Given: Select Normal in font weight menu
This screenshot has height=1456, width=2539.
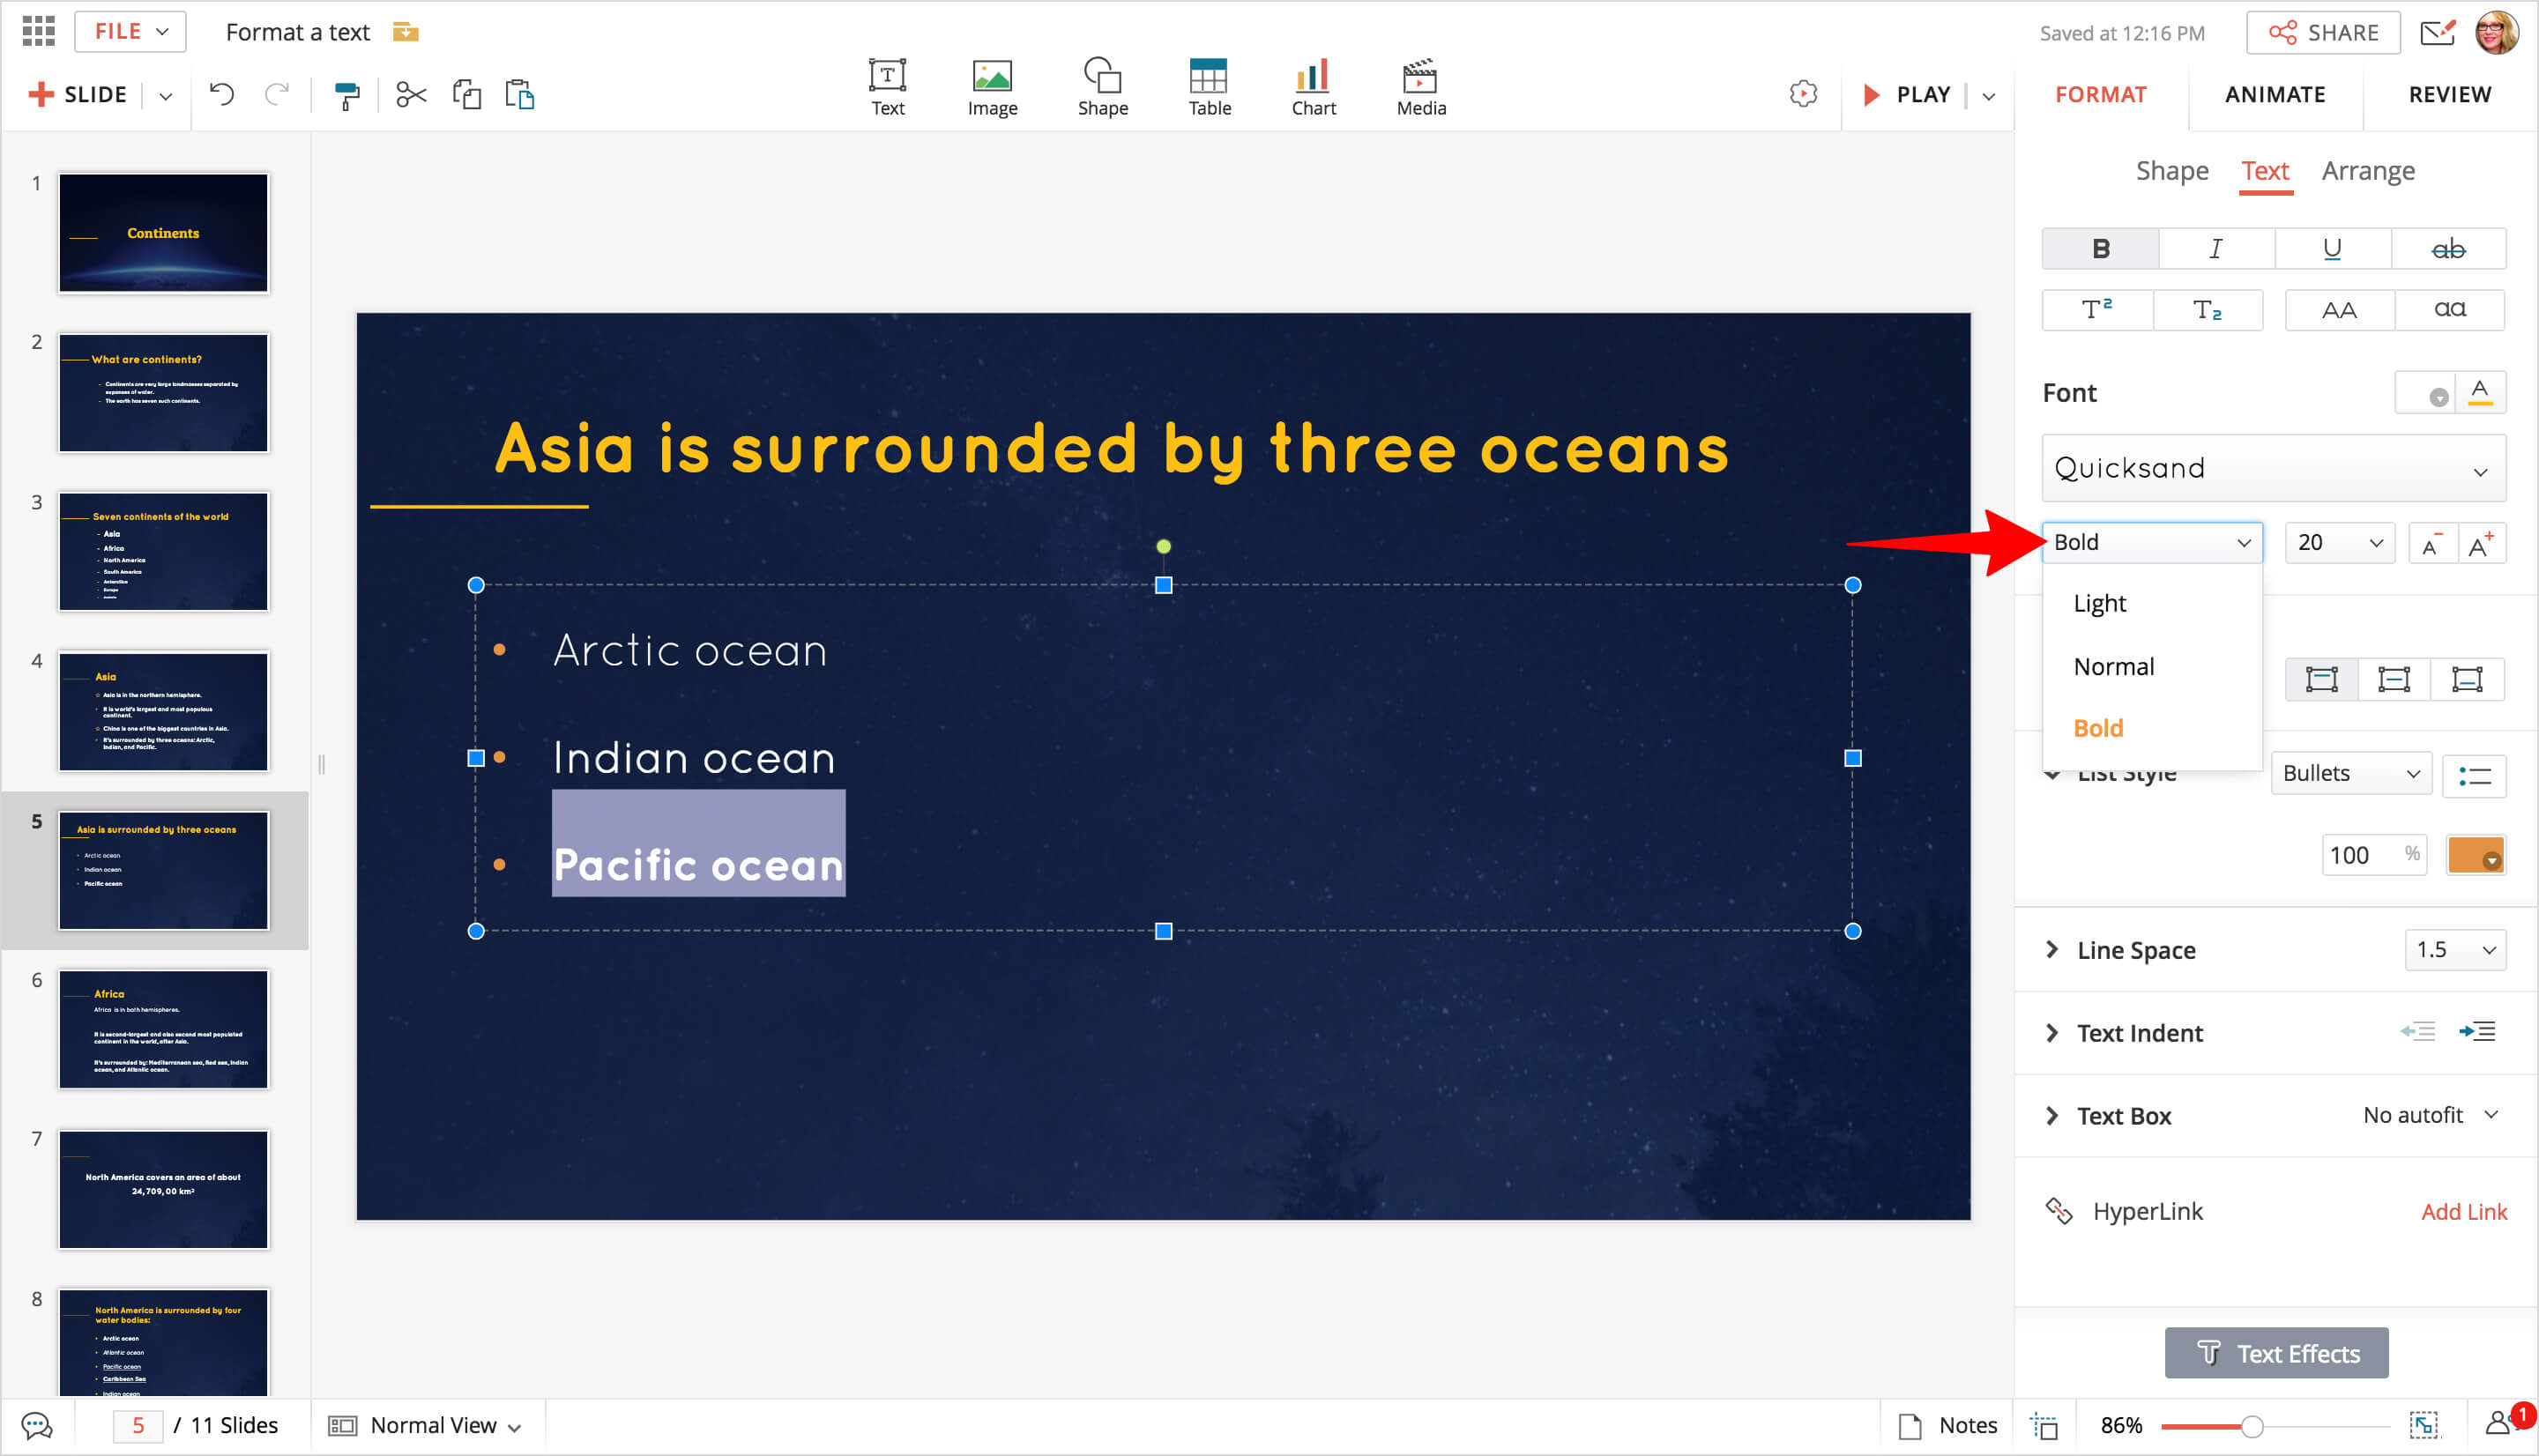Looking at the screenshot, I should [2114, 666].
